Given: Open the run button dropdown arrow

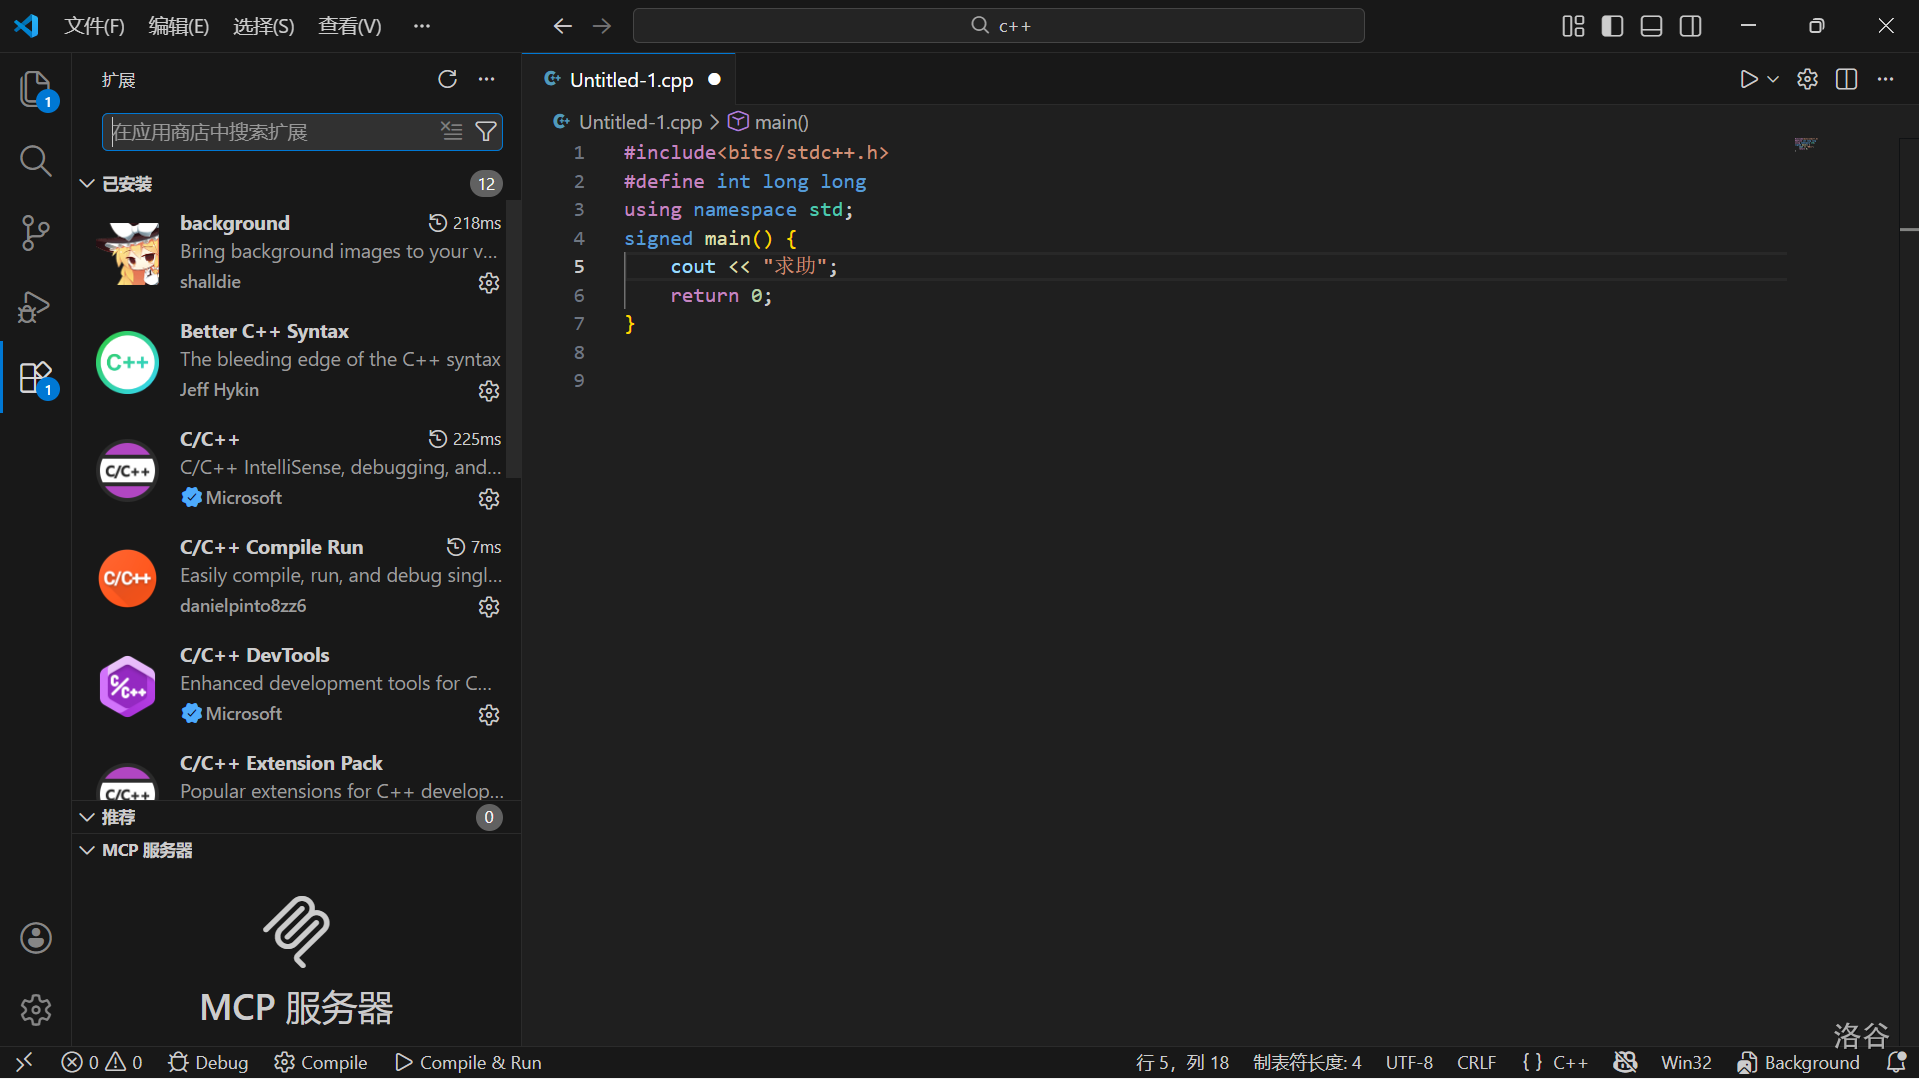Looking at the screenshot, I should (x=1773, y=79).
